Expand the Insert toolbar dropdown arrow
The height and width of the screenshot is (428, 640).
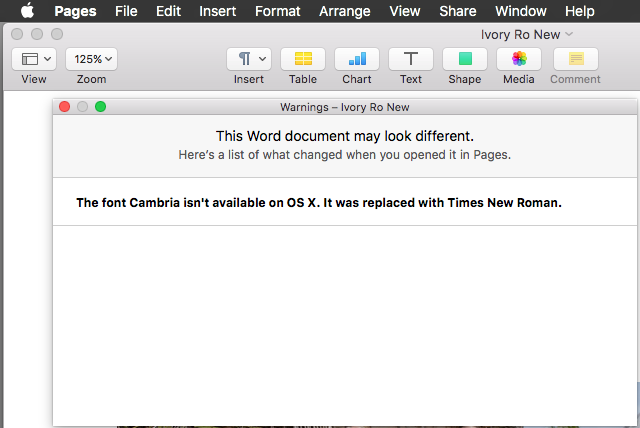[x=262, y=59]
